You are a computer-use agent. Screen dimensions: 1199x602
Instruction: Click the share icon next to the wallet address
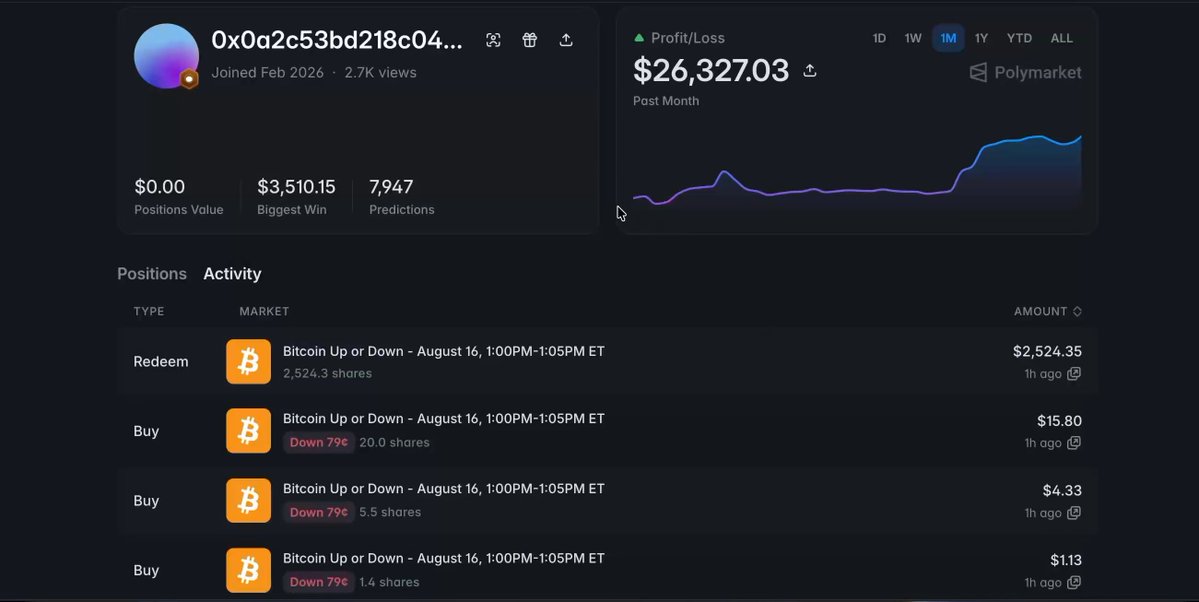(x=566, y=40)
